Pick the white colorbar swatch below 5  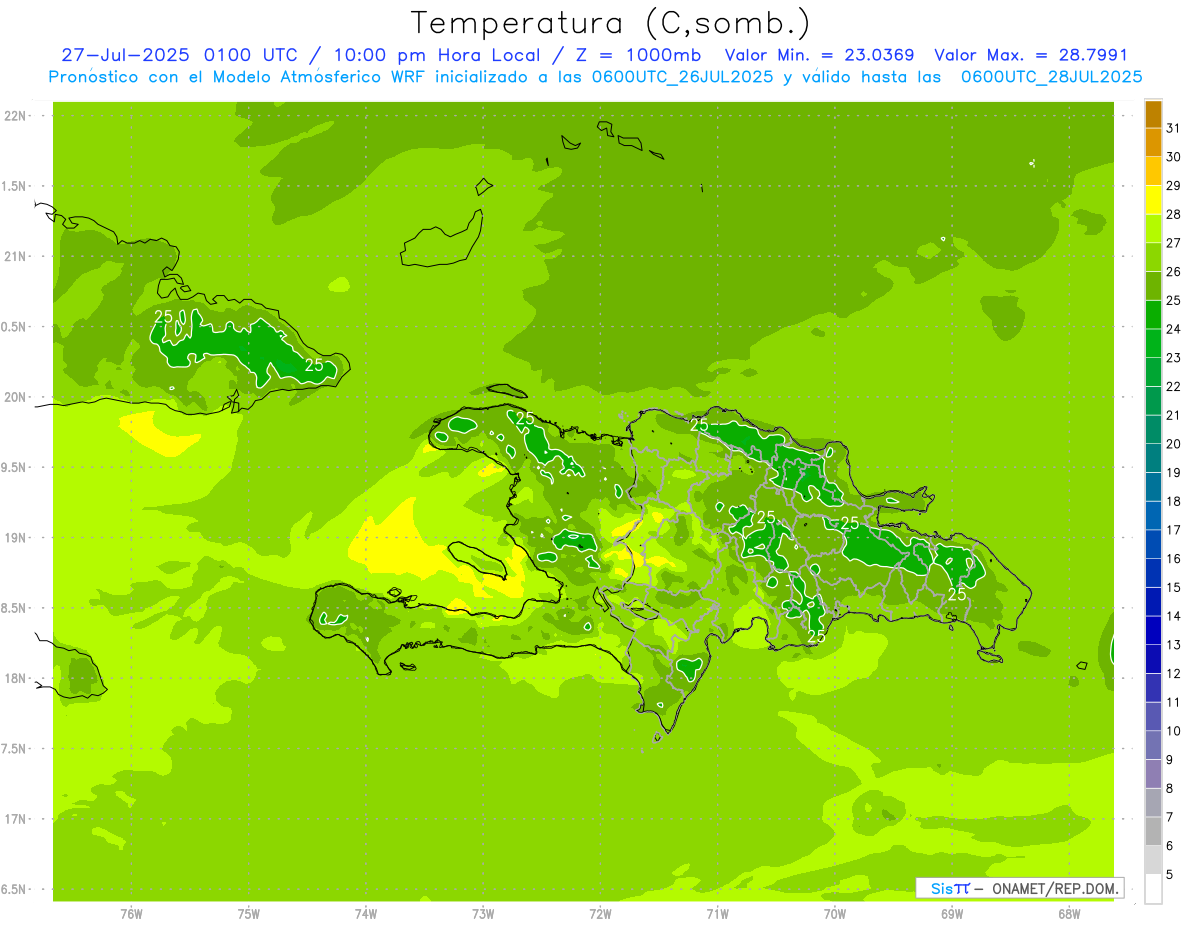(x=1153, y=889)
